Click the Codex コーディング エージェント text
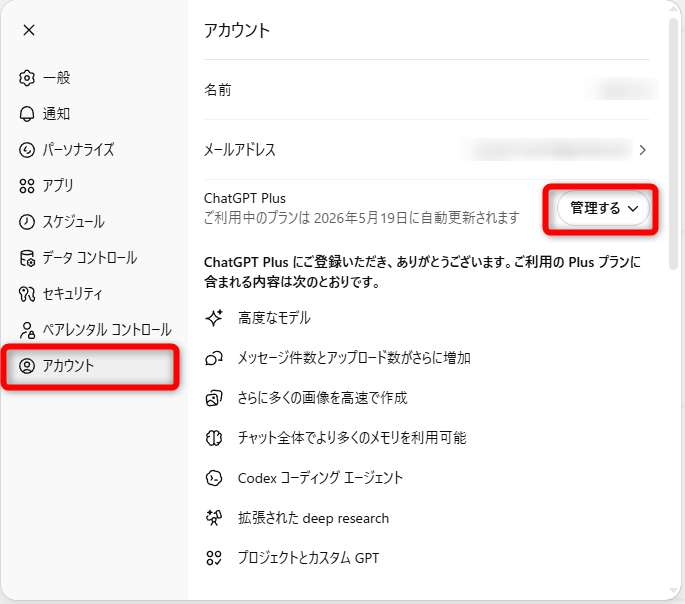This screenshot has height=604, width=685. (320, 478)
